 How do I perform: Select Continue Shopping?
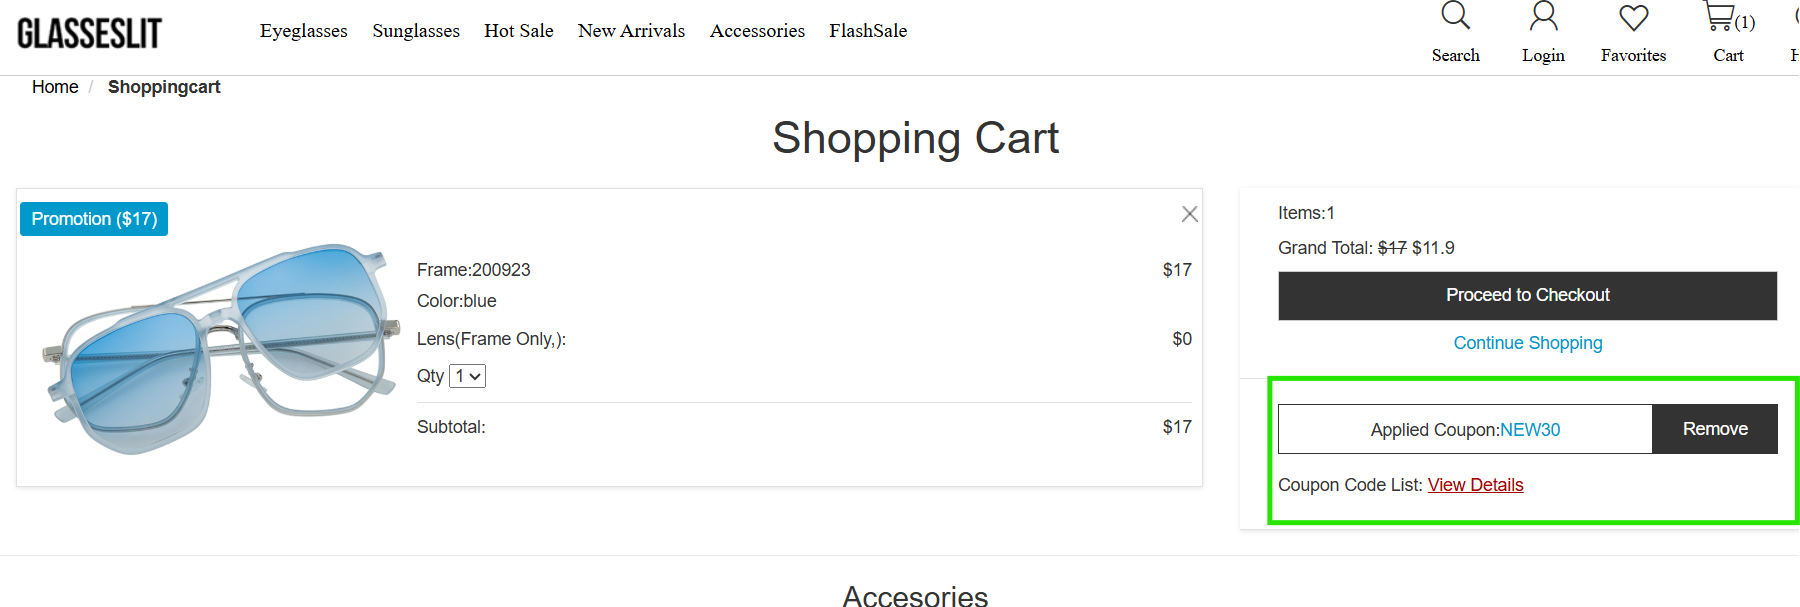pyautogui.click(x=1527, y=343)
